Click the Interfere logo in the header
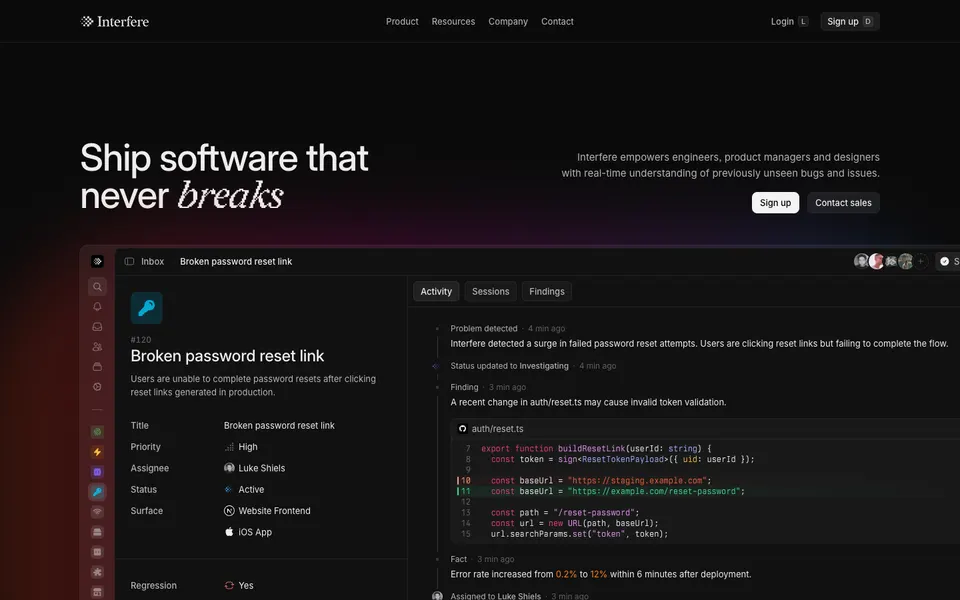The width and height of the screenshot is (960, 600). 114,21
